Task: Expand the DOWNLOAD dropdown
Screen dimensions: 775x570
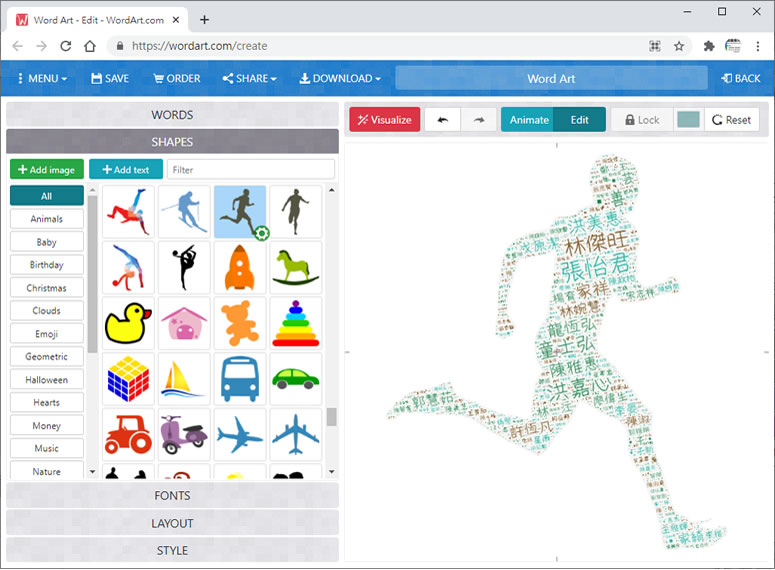Action: 340,78
